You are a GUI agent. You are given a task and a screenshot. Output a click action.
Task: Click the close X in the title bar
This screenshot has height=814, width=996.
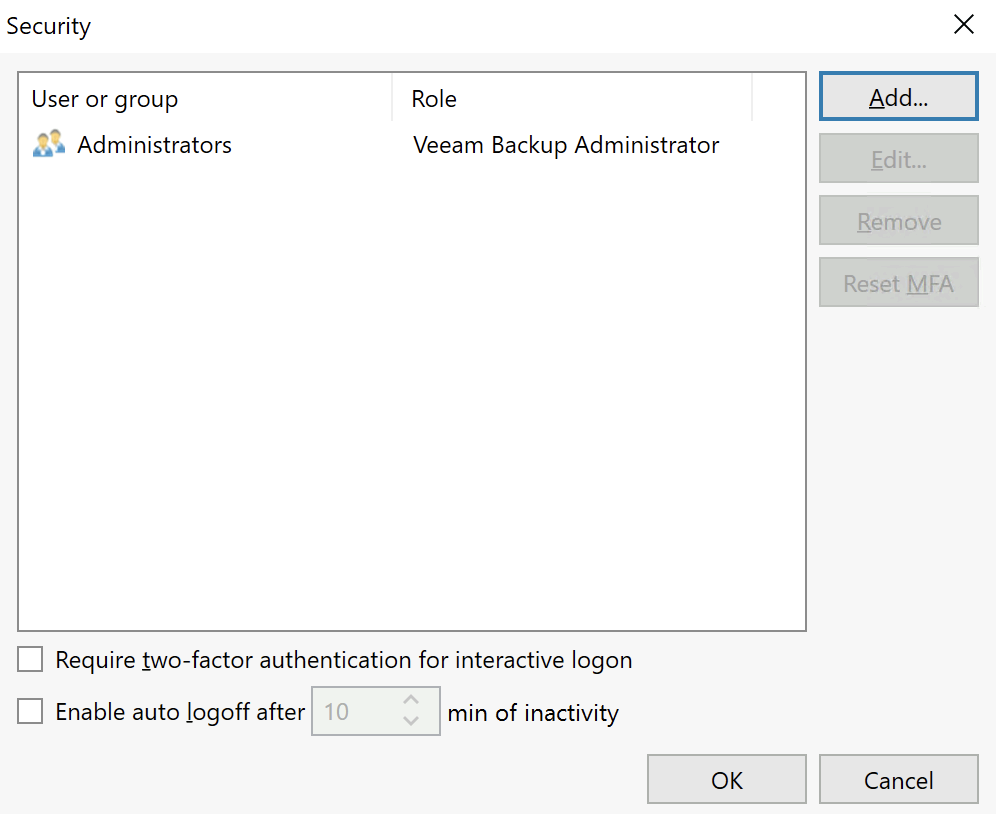tap(963, 24)
